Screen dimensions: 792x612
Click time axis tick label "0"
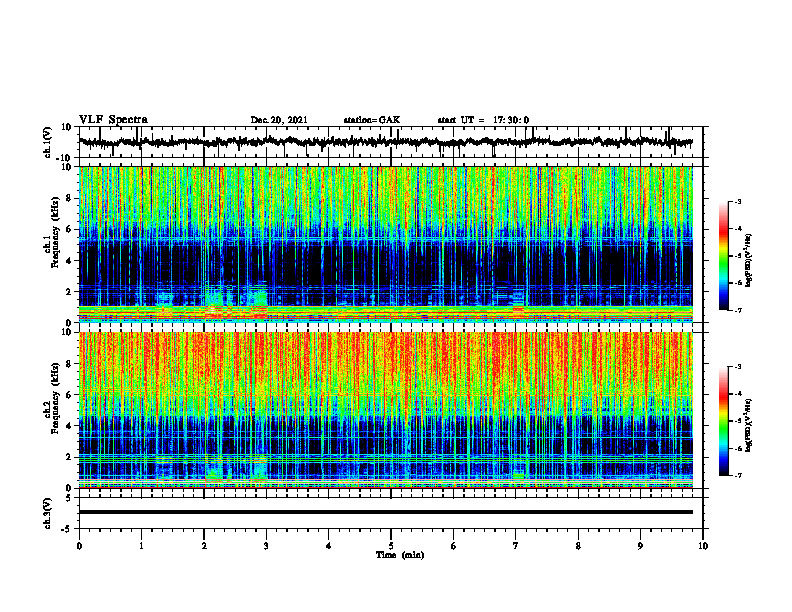click(x=79, y=546)
